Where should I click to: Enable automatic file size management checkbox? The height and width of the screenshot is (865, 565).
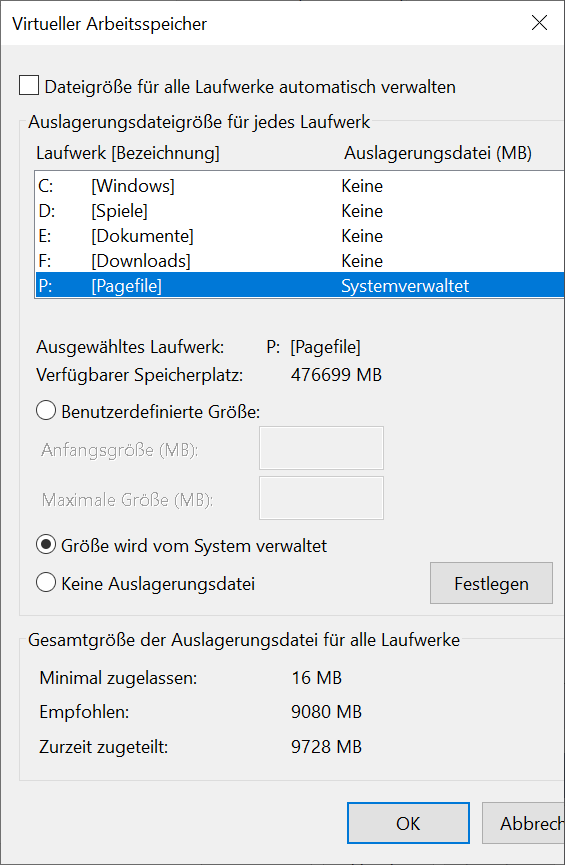pyautogui.click(x=29, y=86)
